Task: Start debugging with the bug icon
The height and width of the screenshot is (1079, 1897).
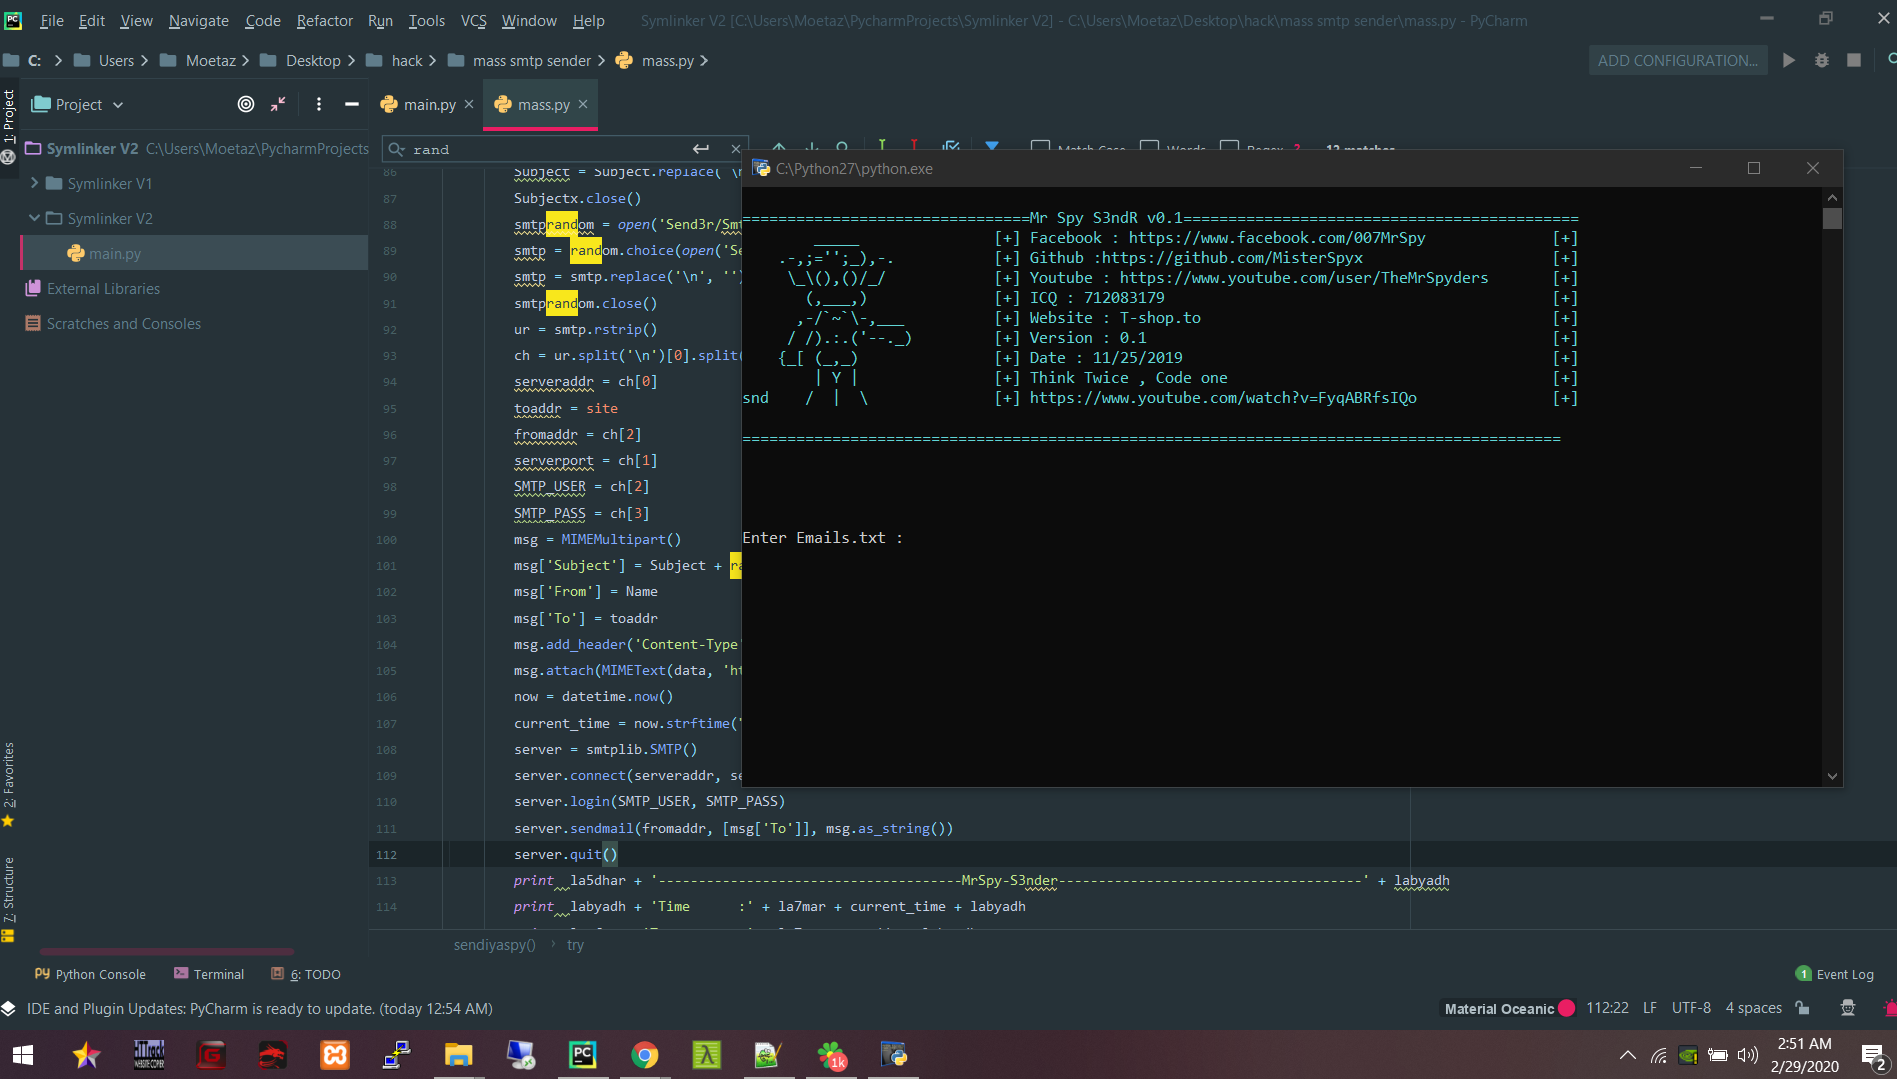Action: [1822, 60]
